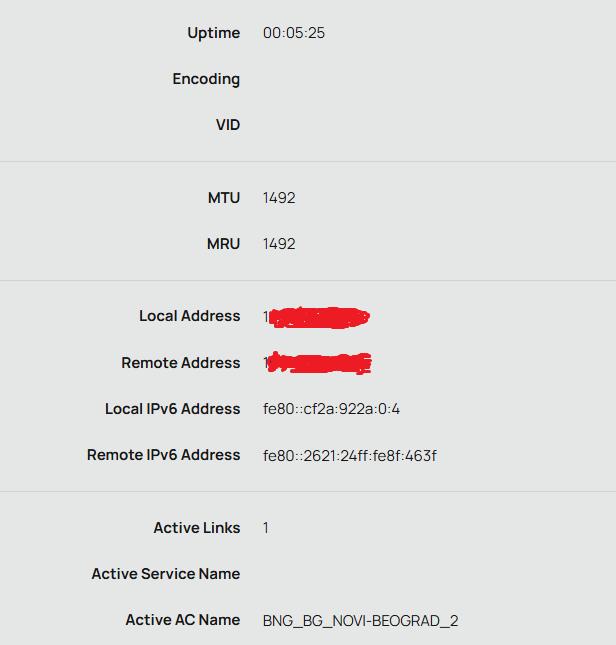Click the MTU label
Screen dimensions: 616x645
coord(223,198)
